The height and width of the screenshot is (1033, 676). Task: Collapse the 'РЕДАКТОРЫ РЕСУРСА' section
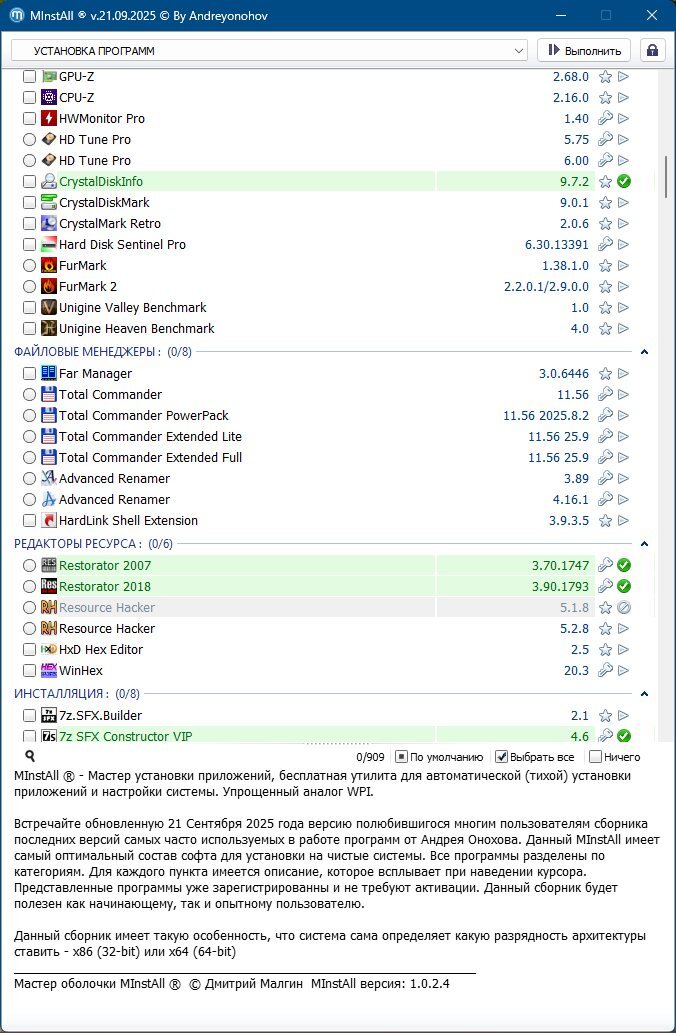pos(644,544)
